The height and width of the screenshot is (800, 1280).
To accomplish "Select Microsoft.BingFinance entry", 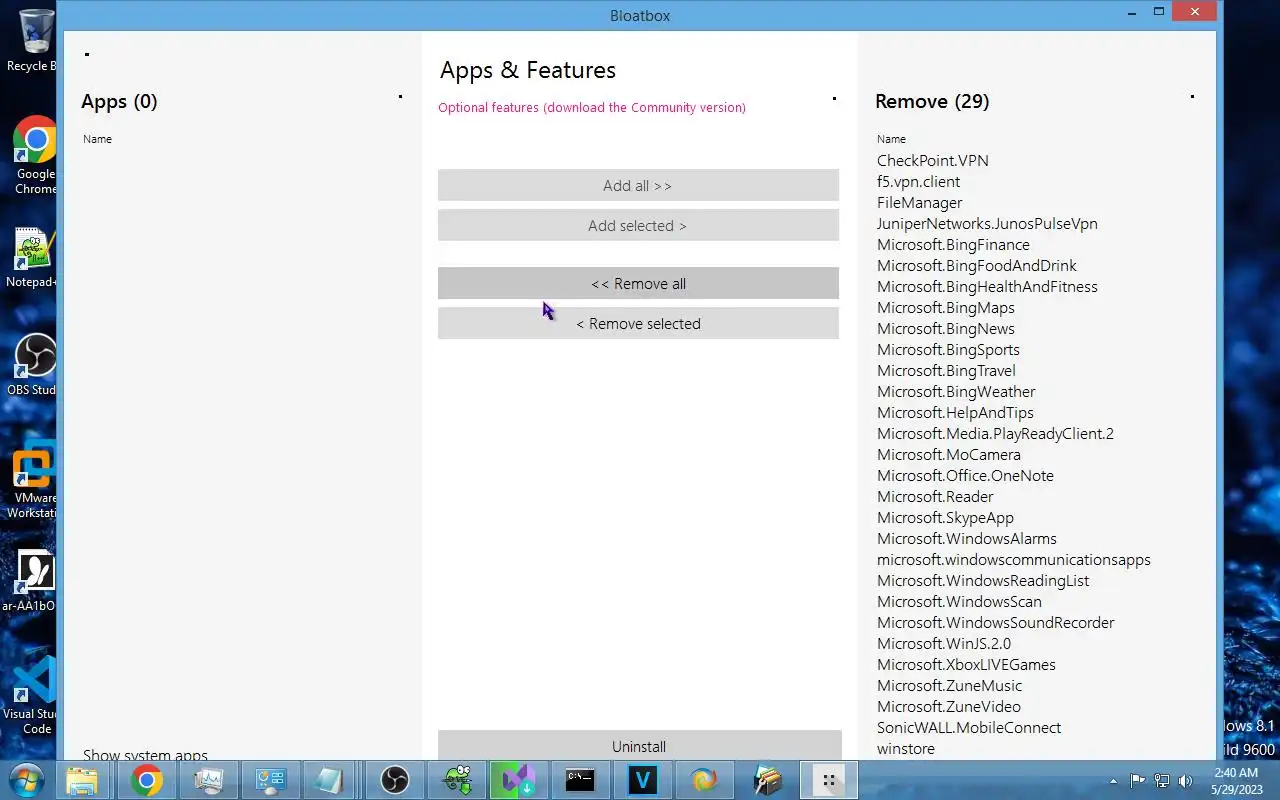I will [x=953, y=244].
